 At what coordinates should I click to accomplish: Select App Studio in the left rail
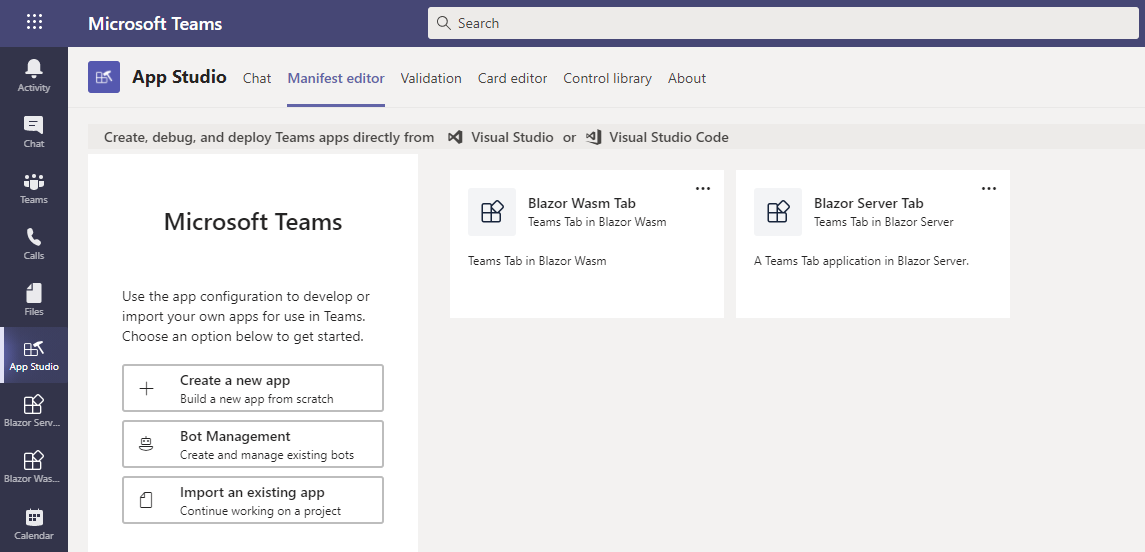pyautogui.click(x=34, y=355)
